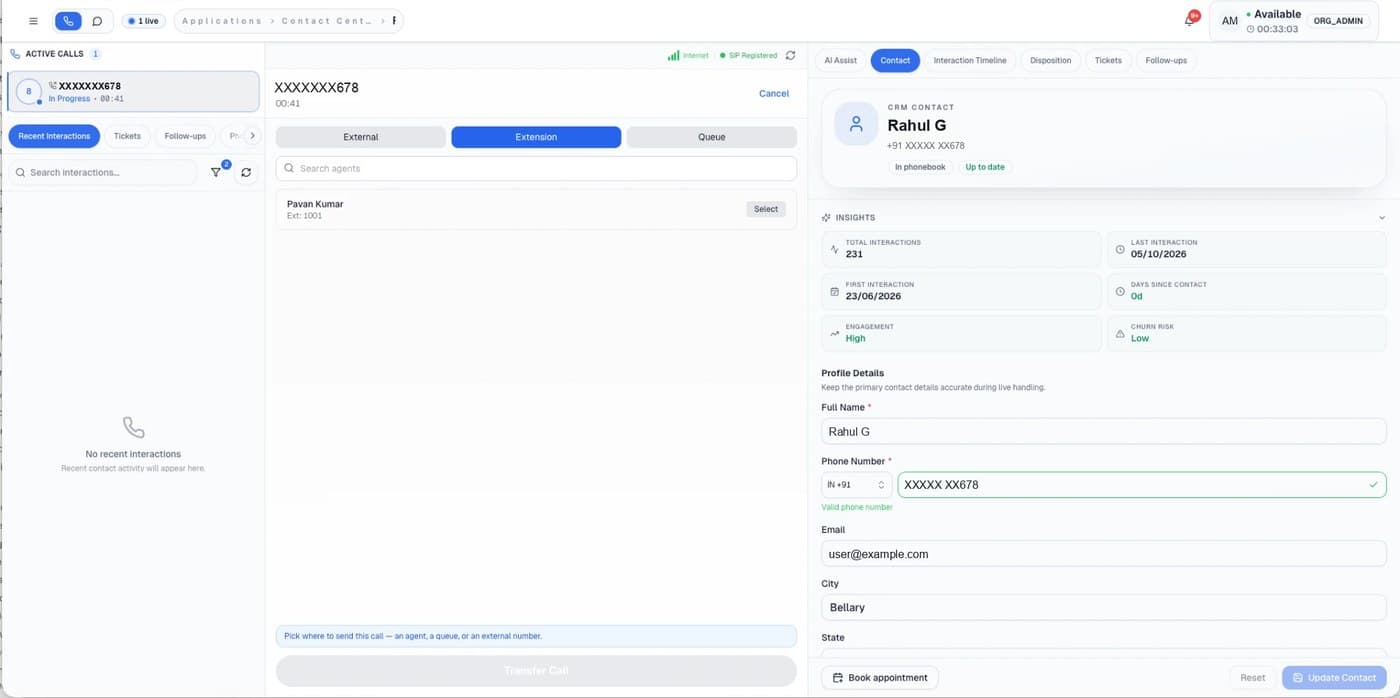Click the Up to date tag
The height and width of the screenshot is (698, 1400).
985,167
